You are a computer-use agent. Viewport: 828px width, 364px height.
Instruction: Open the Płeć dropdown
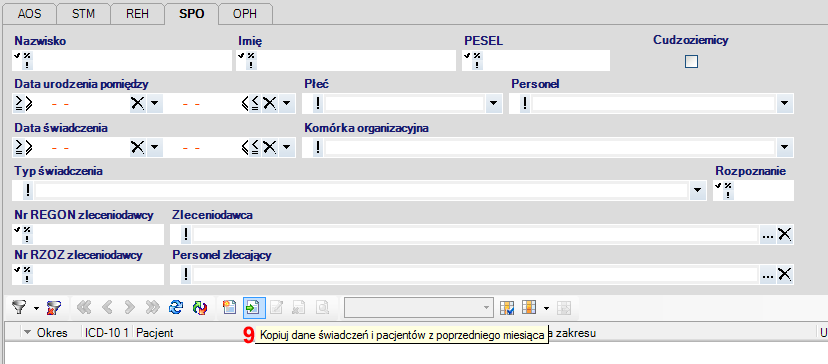pyautogui.click(x=494, y=104)
